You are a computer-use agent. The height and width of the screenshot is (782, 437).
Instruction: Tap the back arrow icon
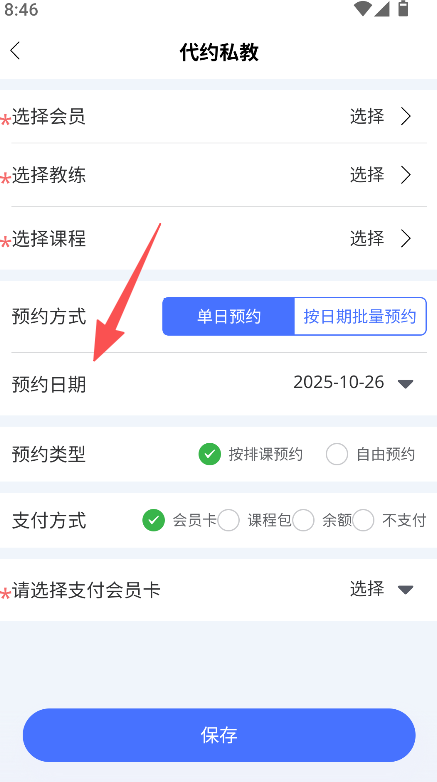pyautogui.click(x=15, y=51)
